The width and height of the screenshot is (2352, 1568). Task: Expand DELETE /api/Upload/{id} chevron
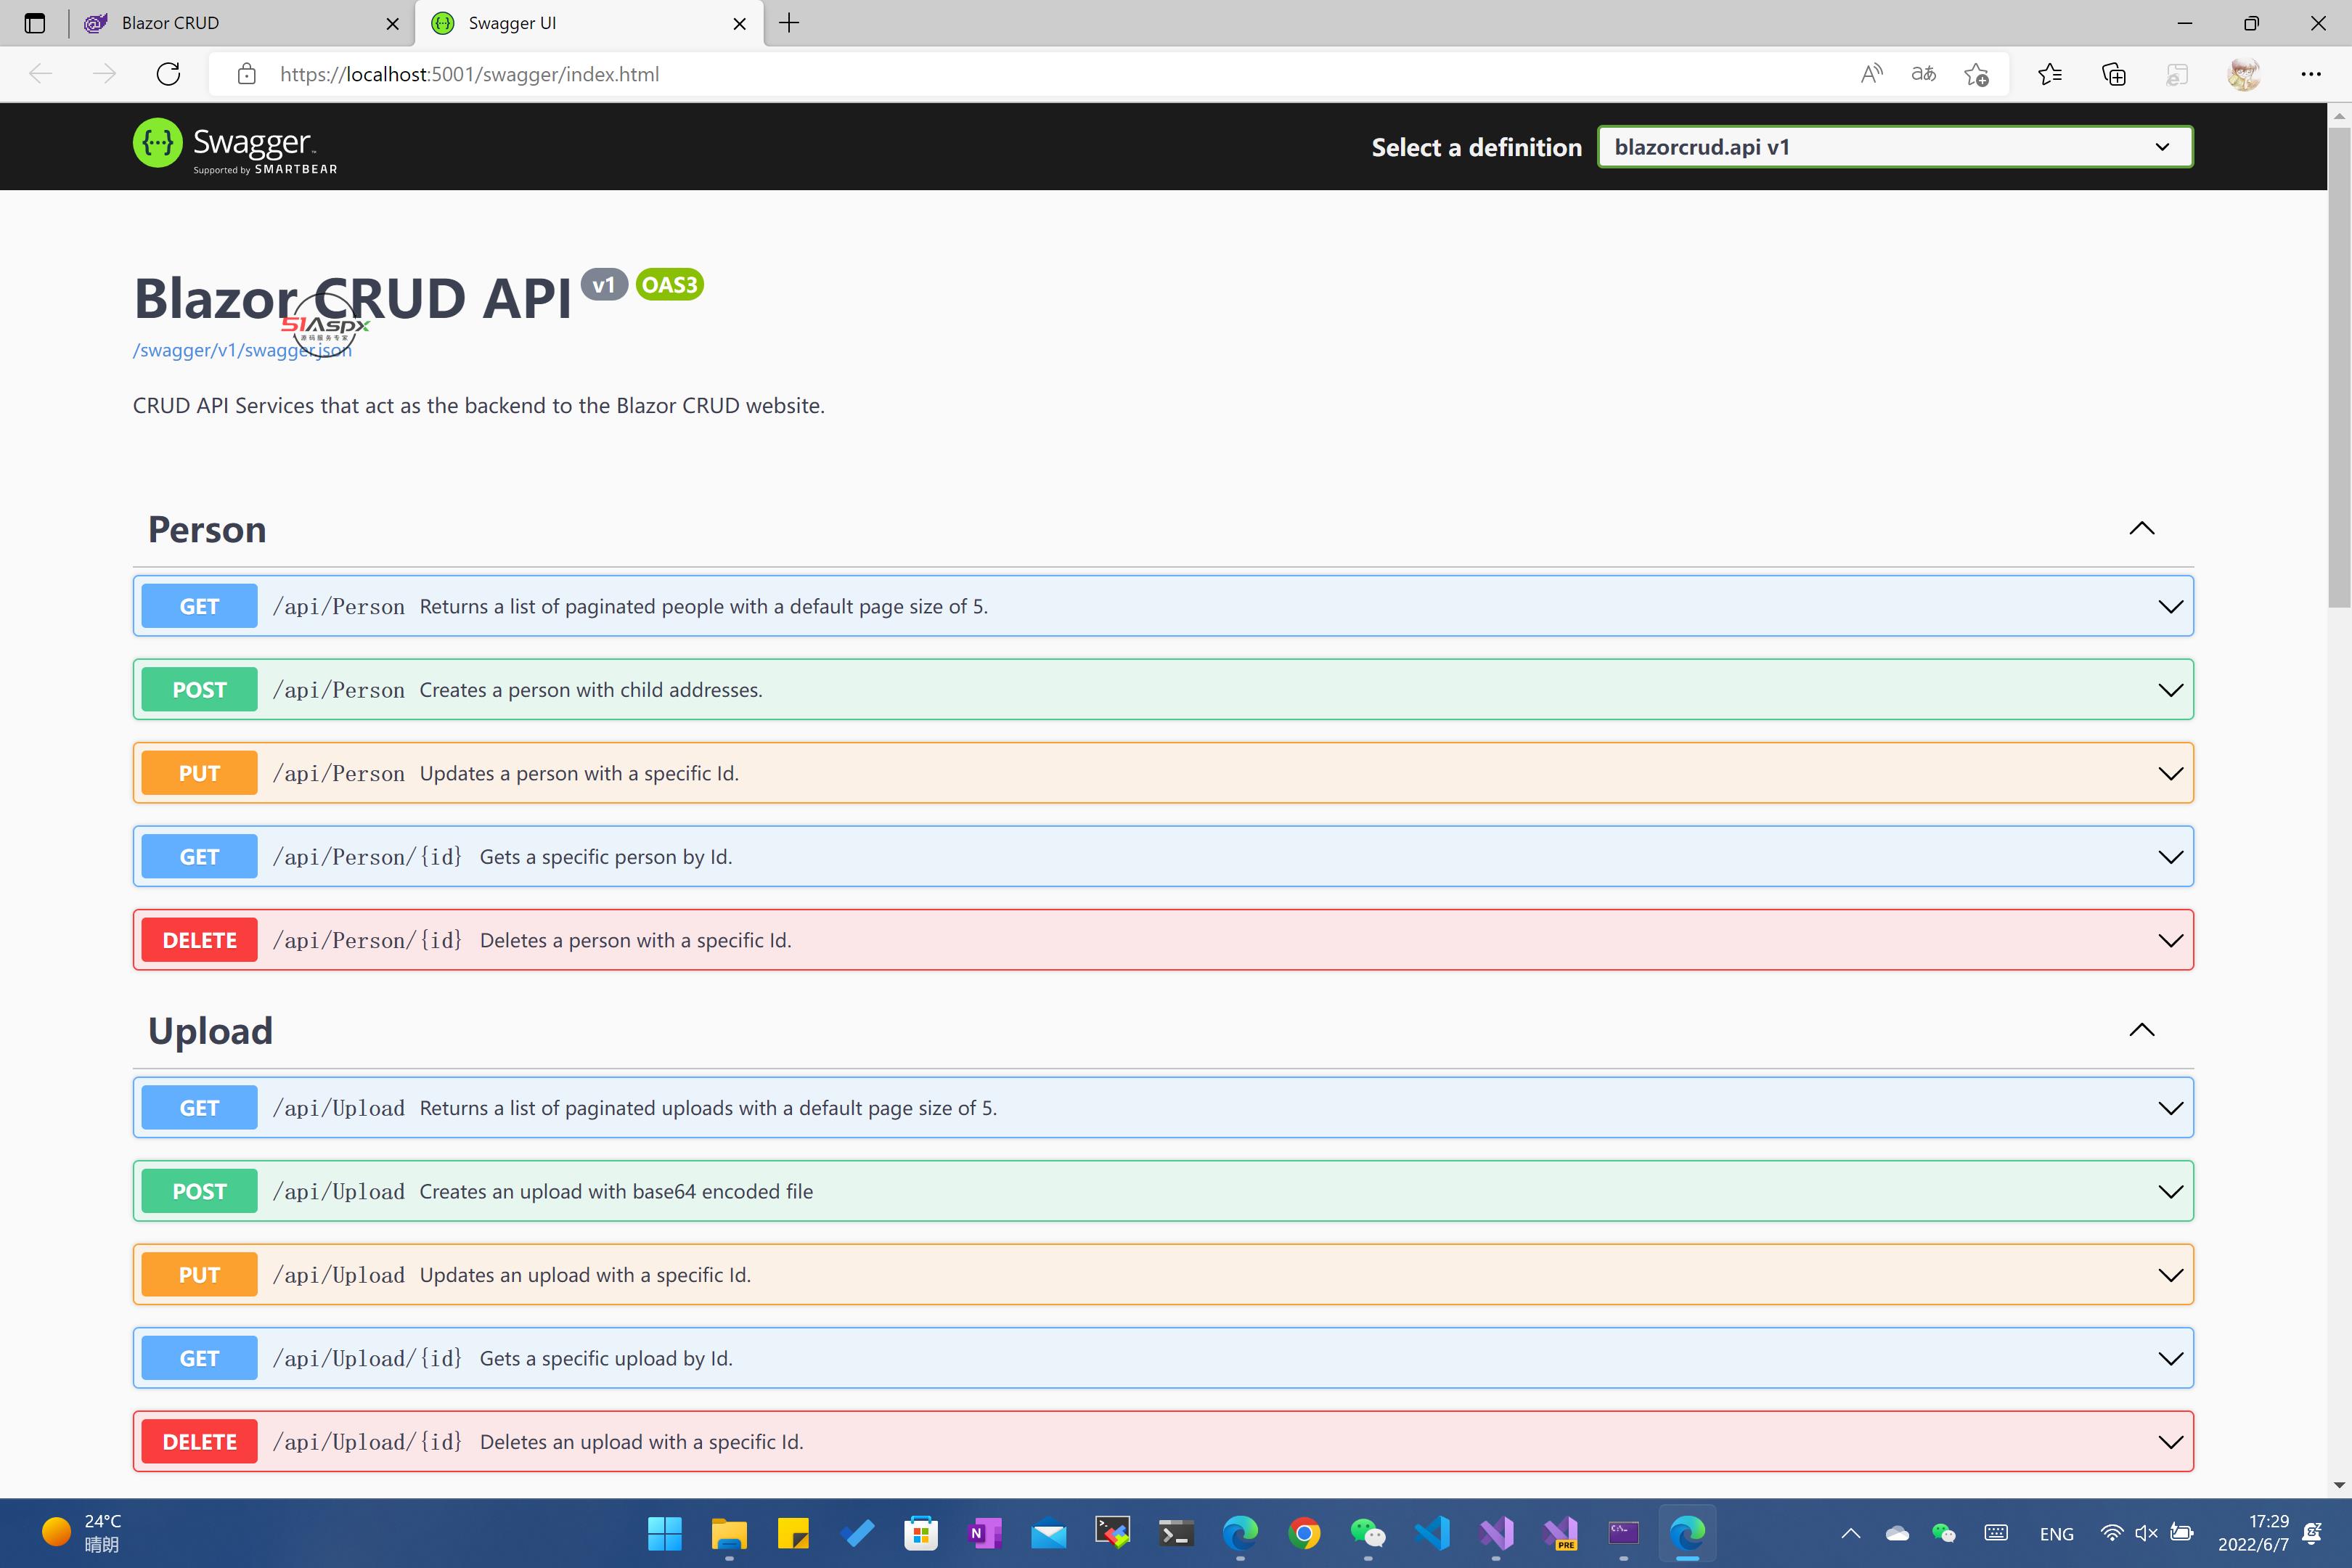pos(2170,1442)
